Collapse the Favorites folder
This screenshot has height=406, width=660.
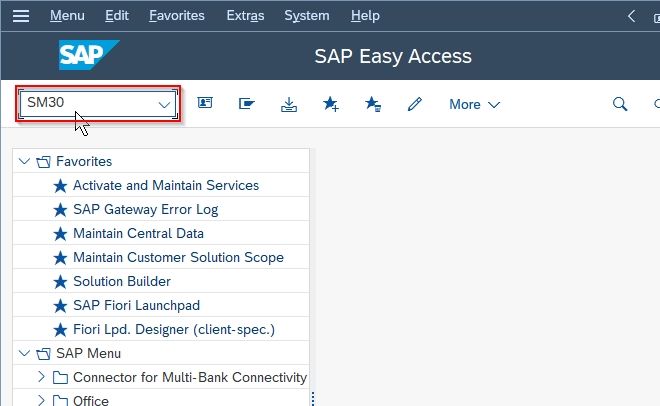pos(24,161)
